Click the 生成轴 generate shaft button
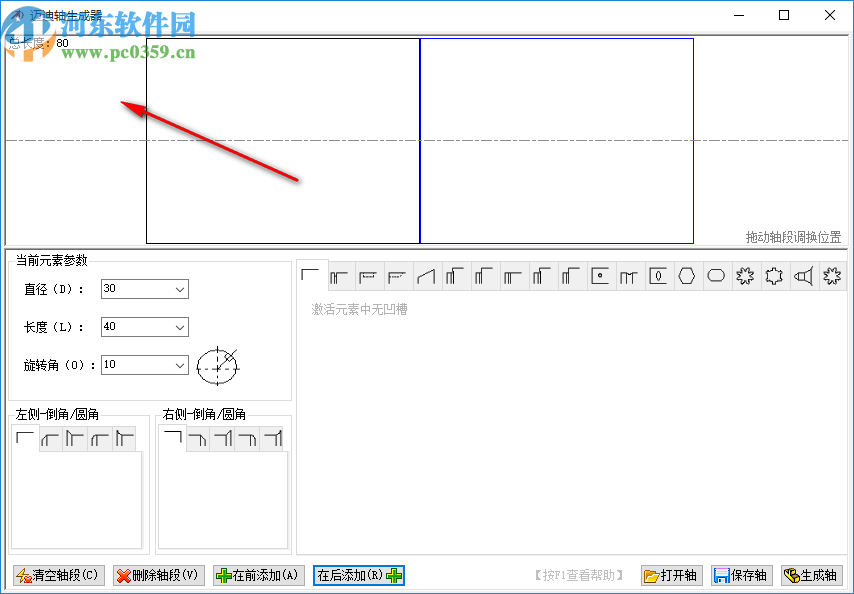The image size is (854, 594). (x=812, y=575)
